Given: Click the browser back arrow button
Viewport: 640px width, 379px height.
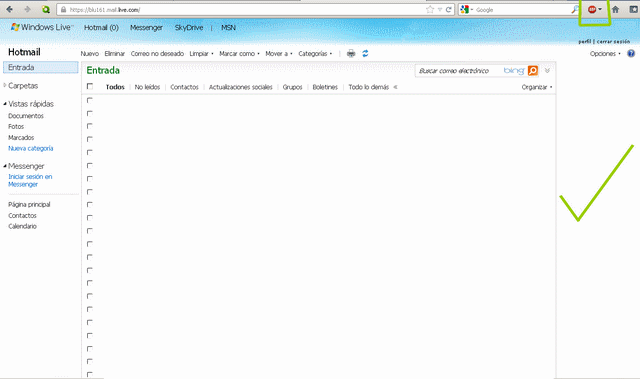Looking at the screenshot, I should point(9,9).
